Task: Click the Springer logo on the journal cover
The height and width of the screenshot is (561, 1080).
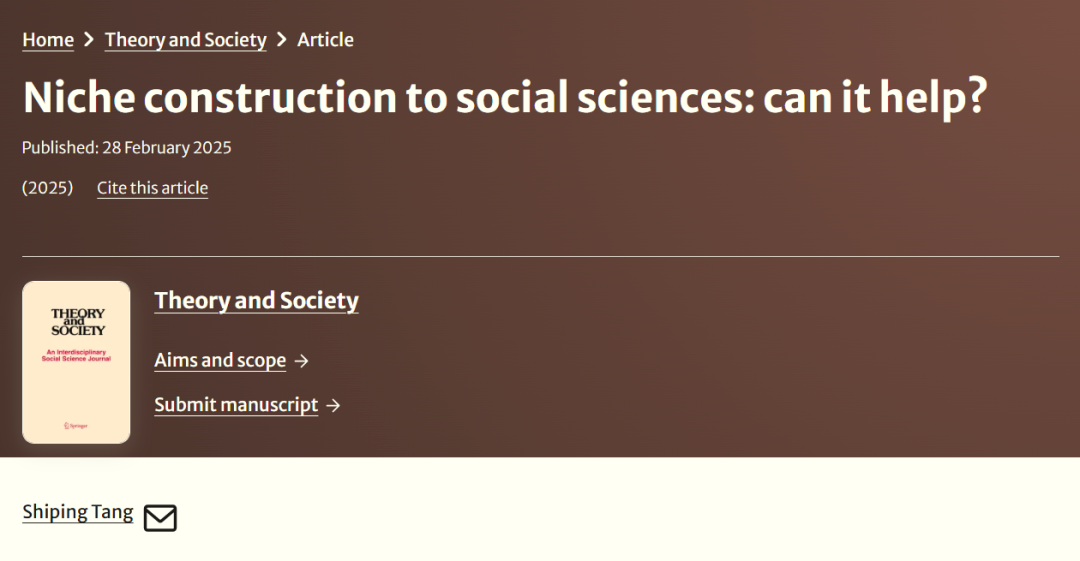Action: (76, 426)
